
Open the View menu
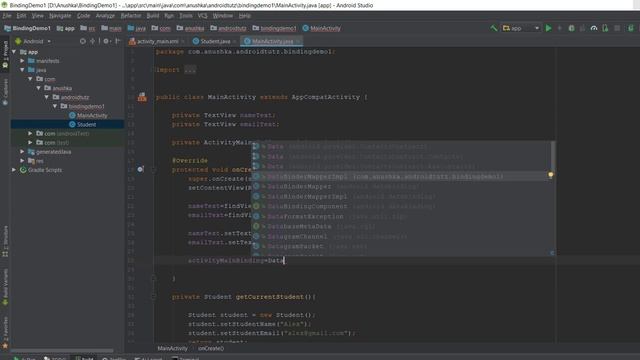point(38,16)
